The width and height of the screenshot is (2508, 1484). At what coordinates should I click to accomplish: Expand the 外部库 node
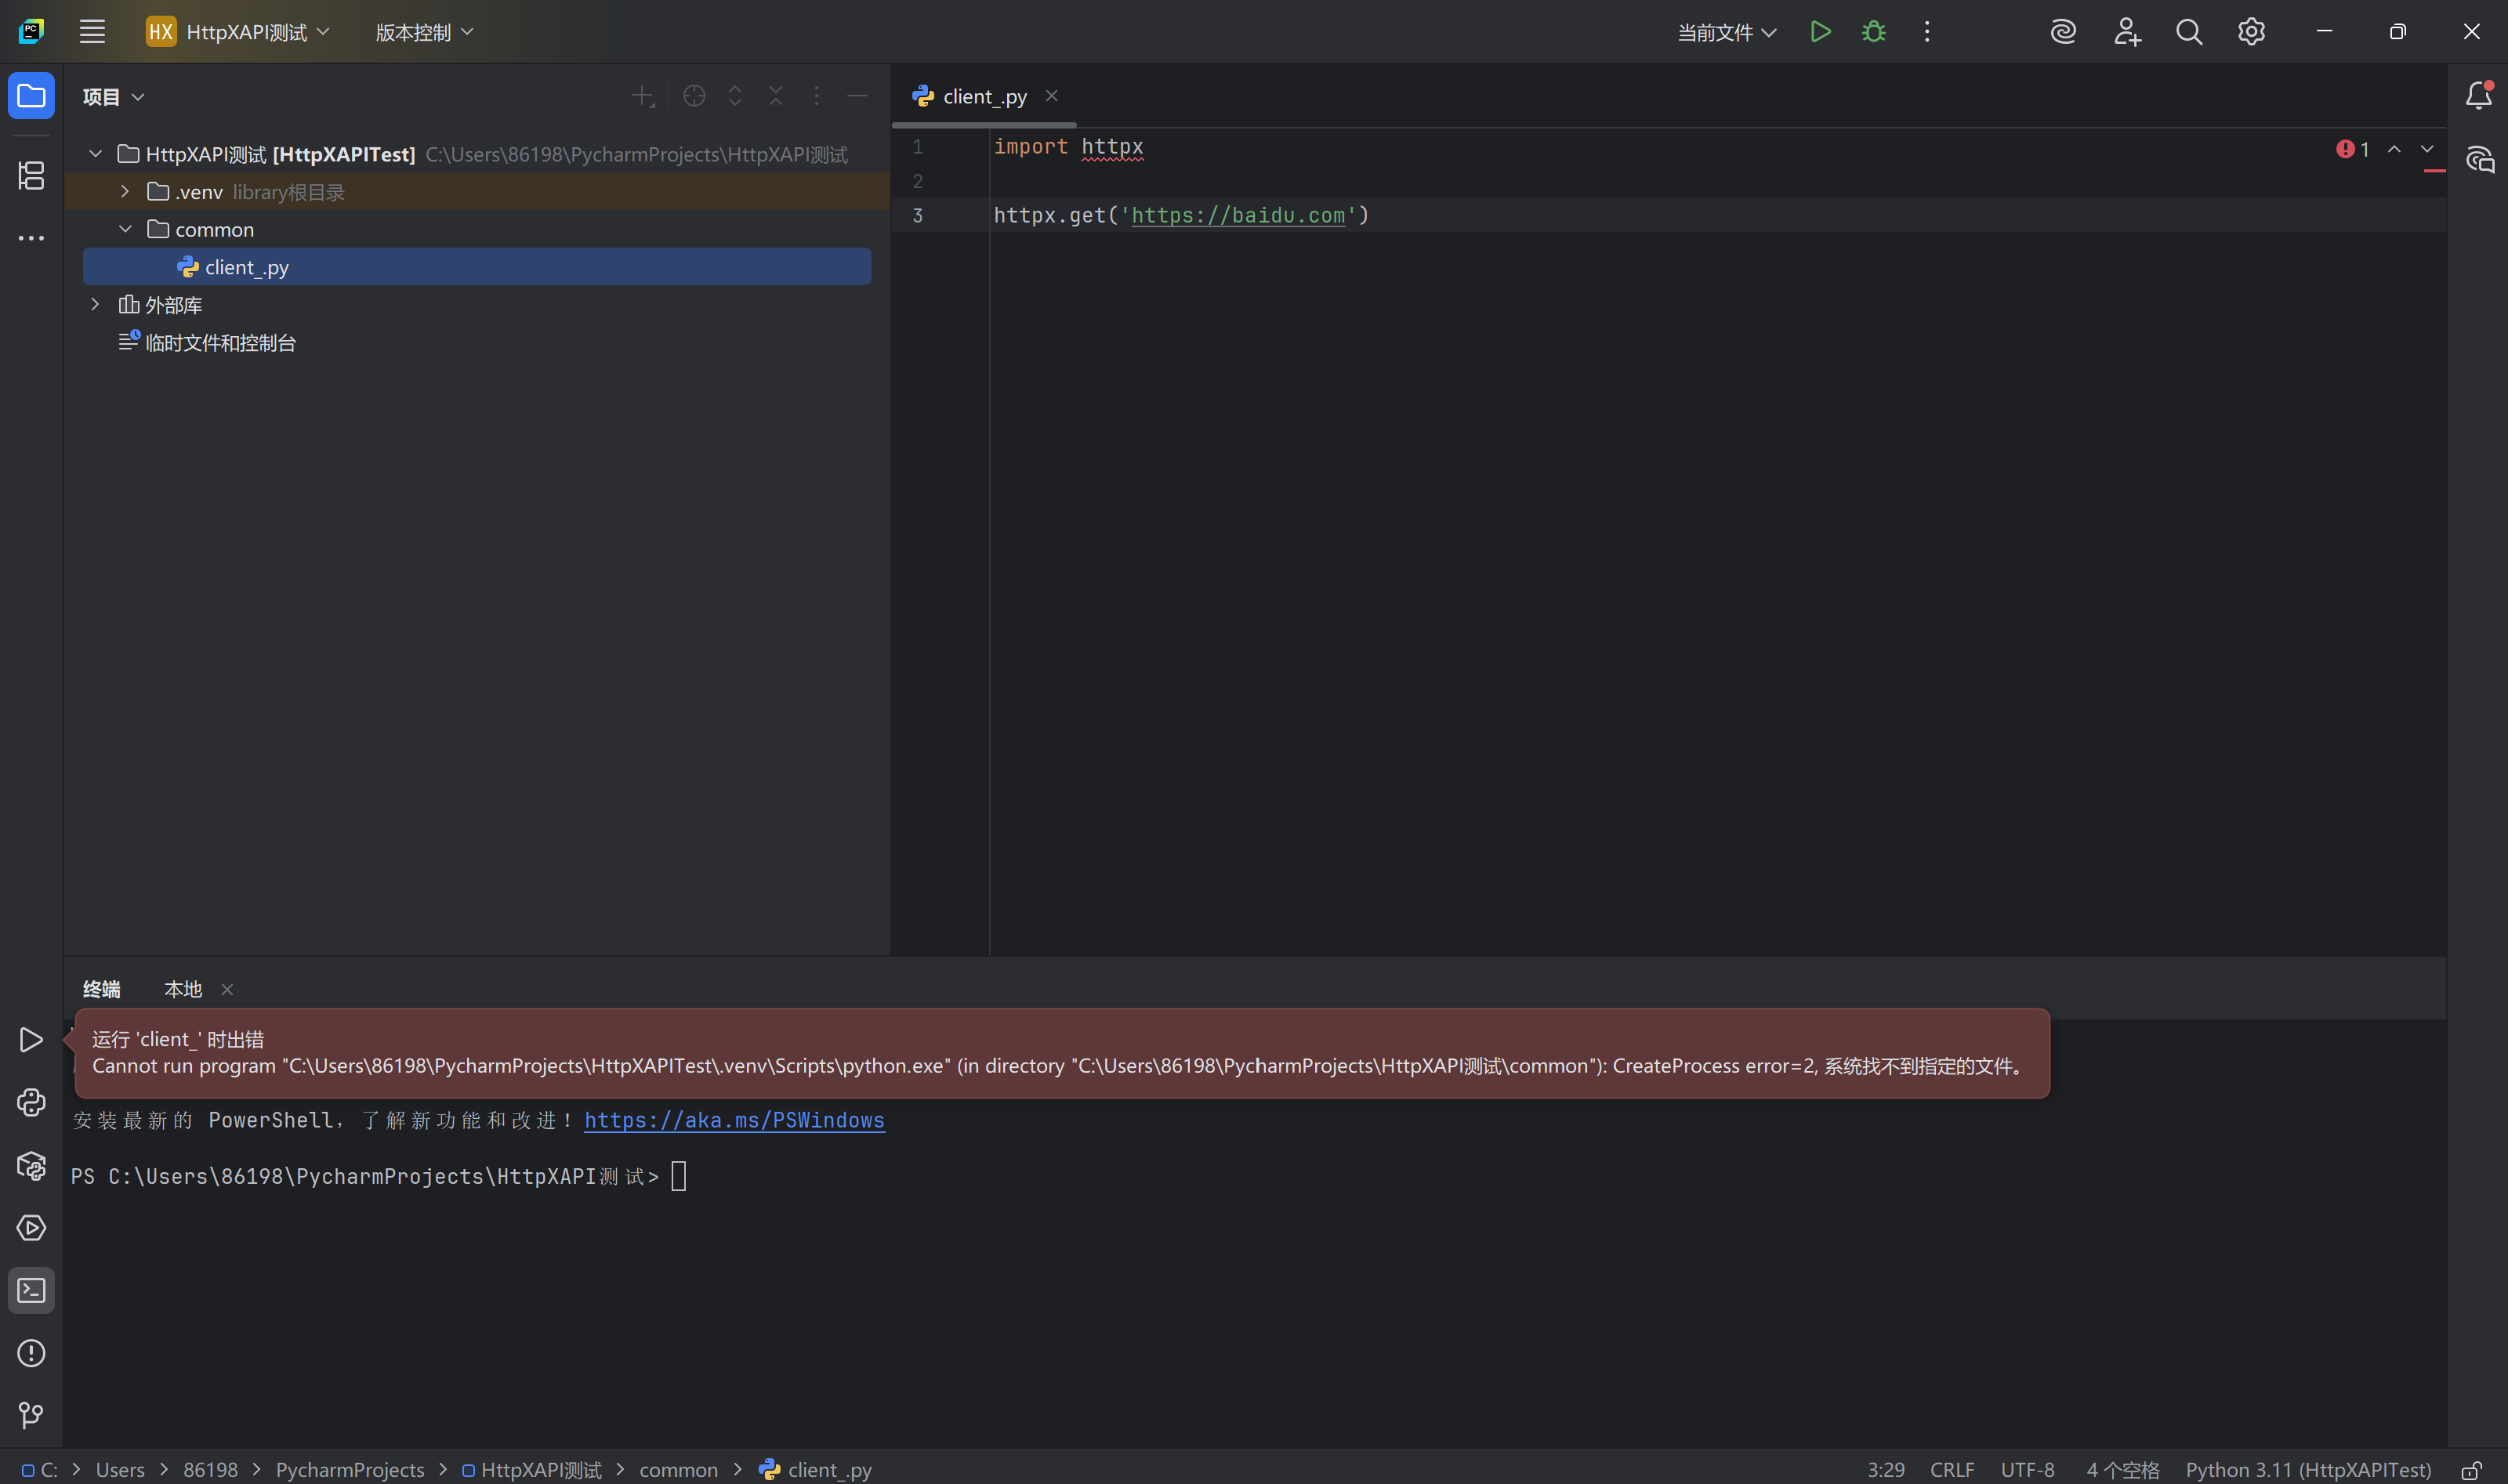[x=95, y=304]
